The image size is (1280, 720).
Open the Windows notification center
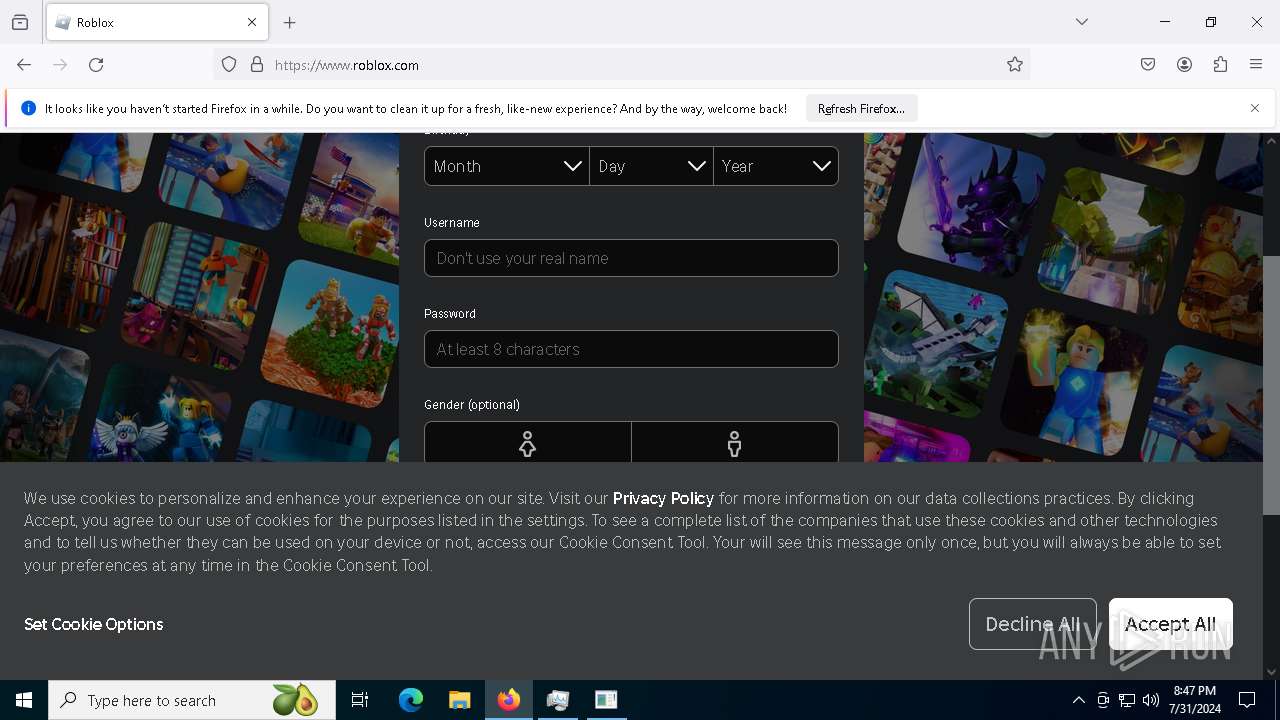click(1247, 700)
